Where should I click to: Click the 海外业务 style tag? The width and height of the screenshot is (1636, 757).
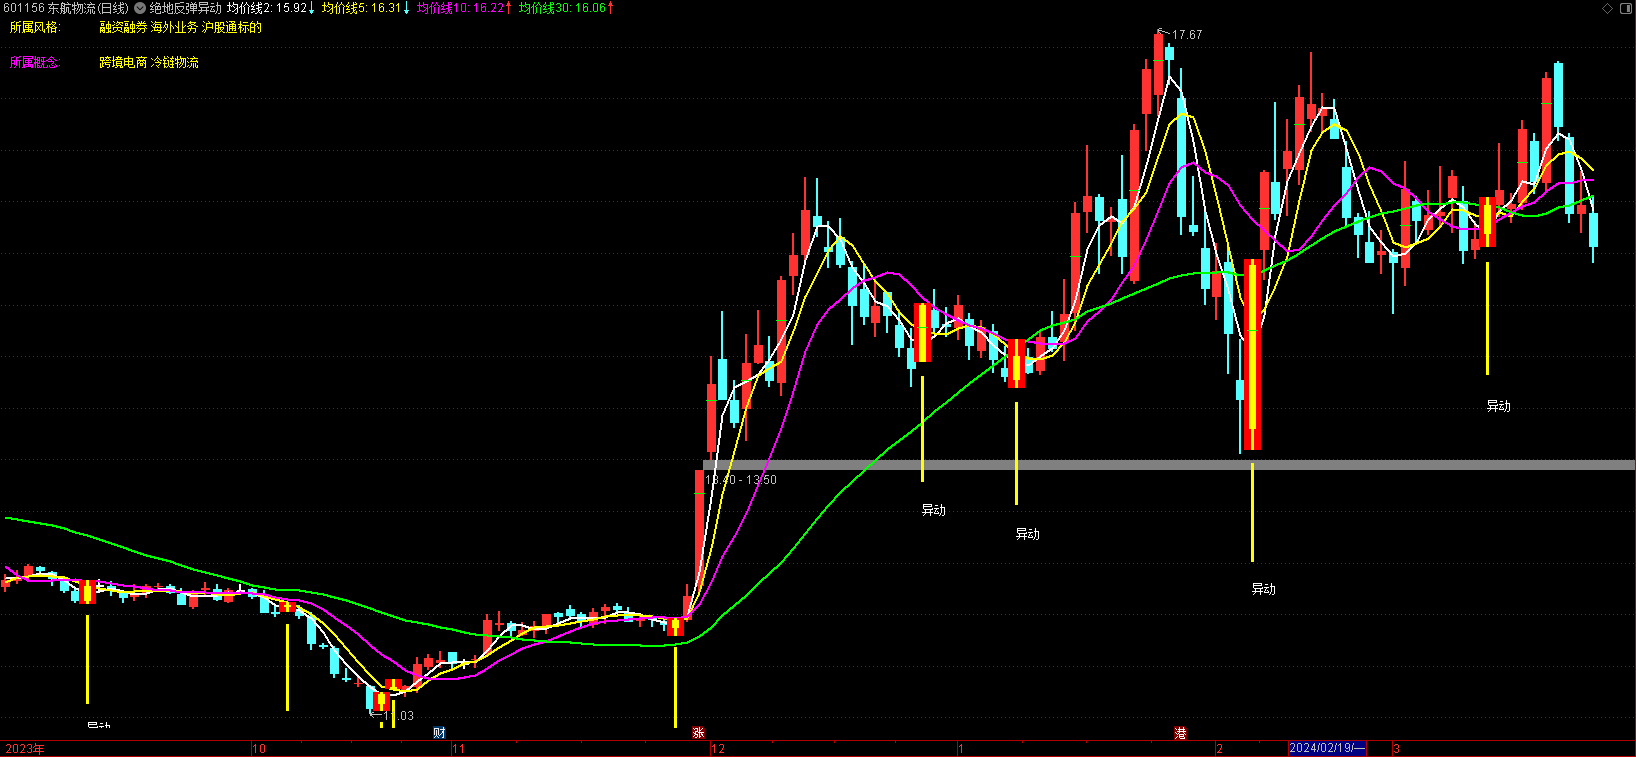tap(174, 27)
